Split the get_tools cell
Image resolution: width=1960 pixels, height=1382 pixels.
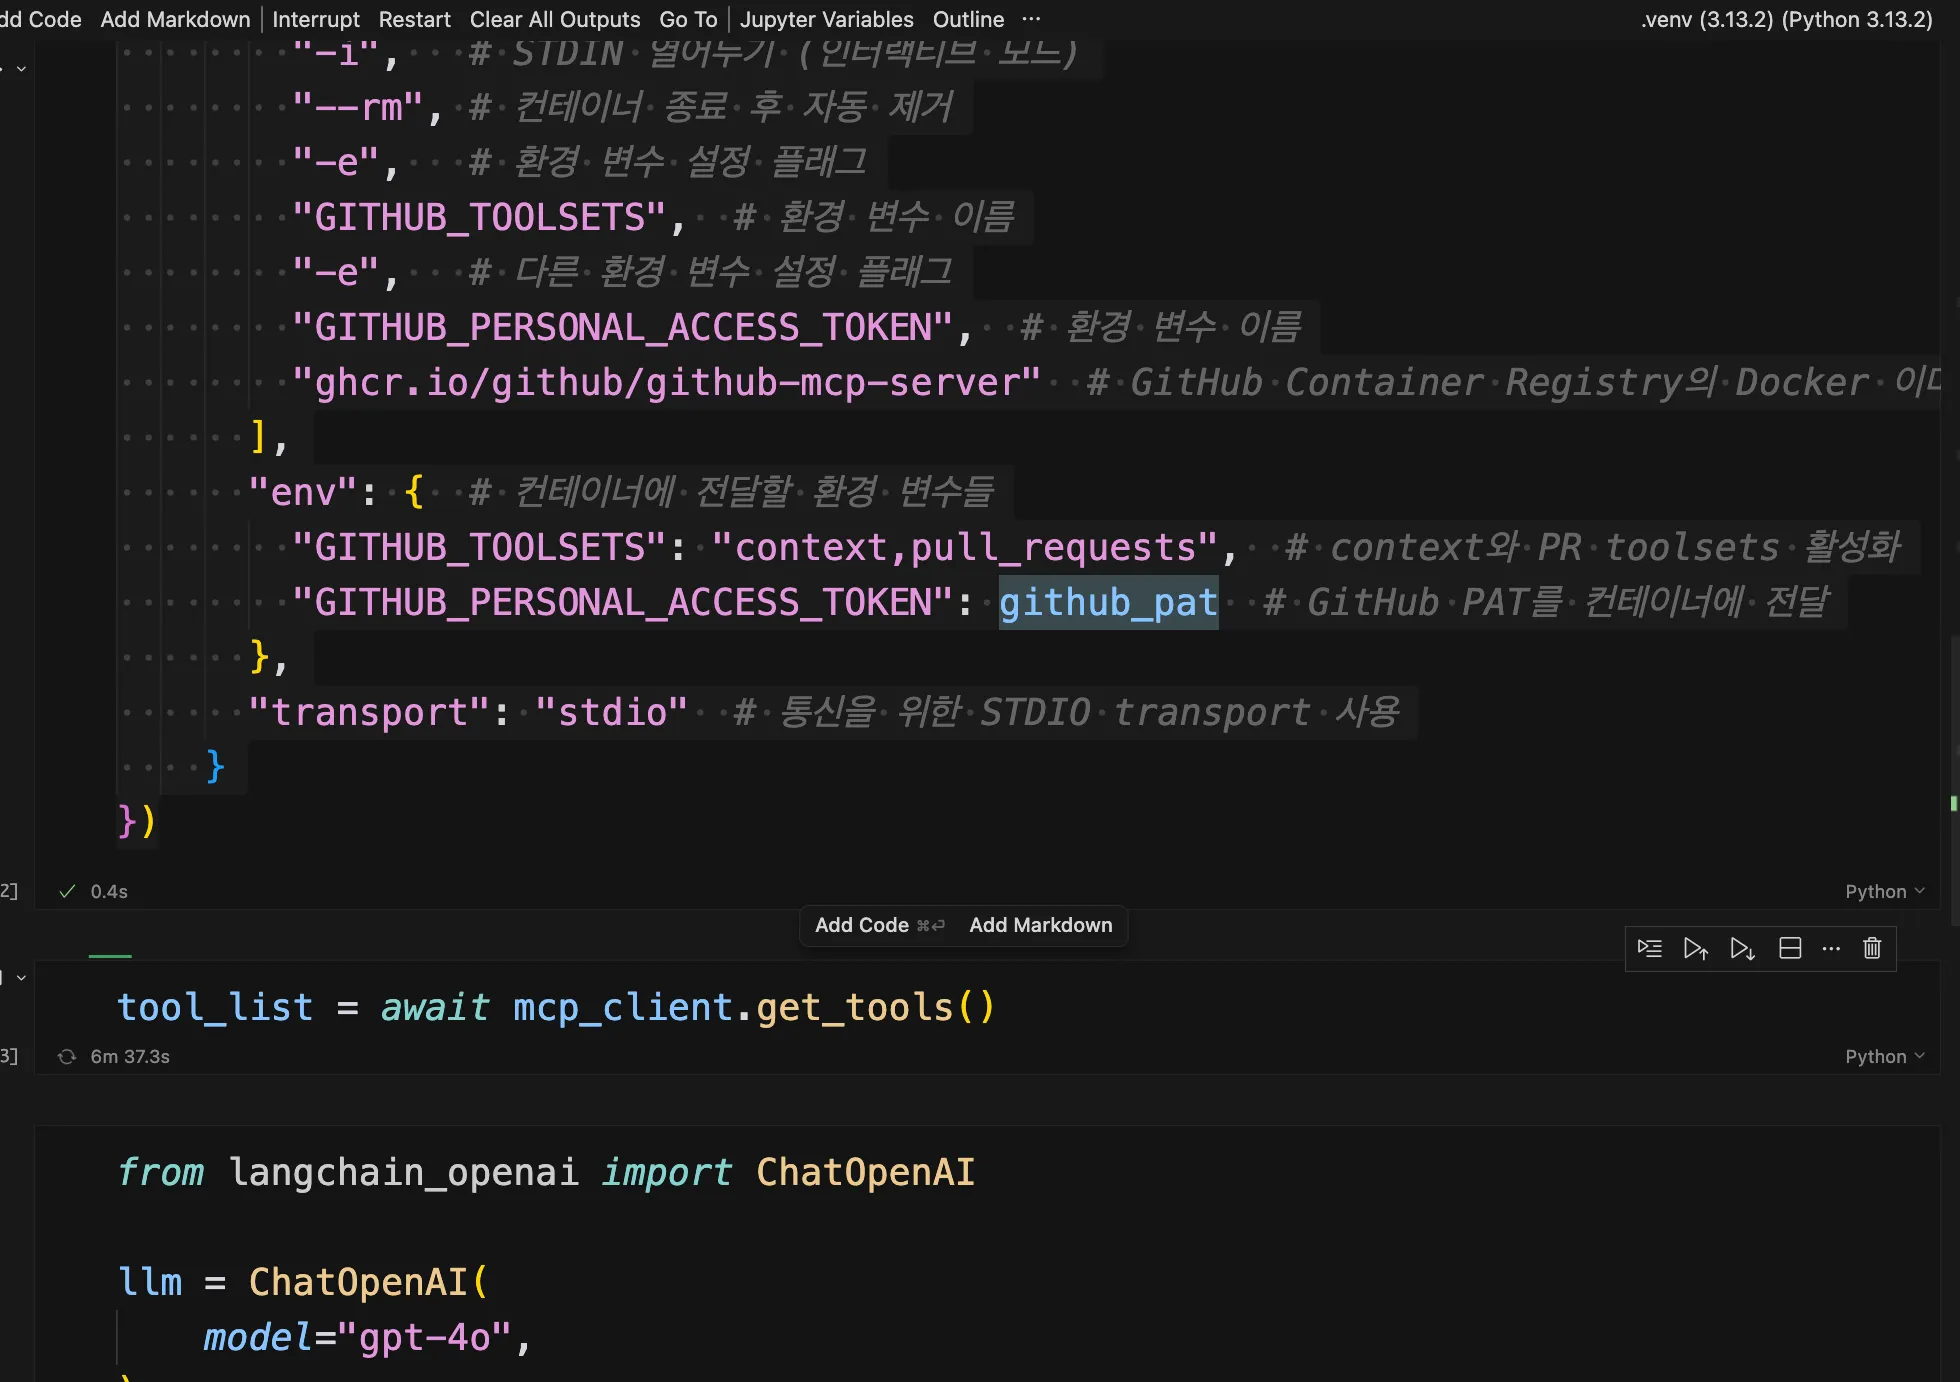coord(1790,948)
